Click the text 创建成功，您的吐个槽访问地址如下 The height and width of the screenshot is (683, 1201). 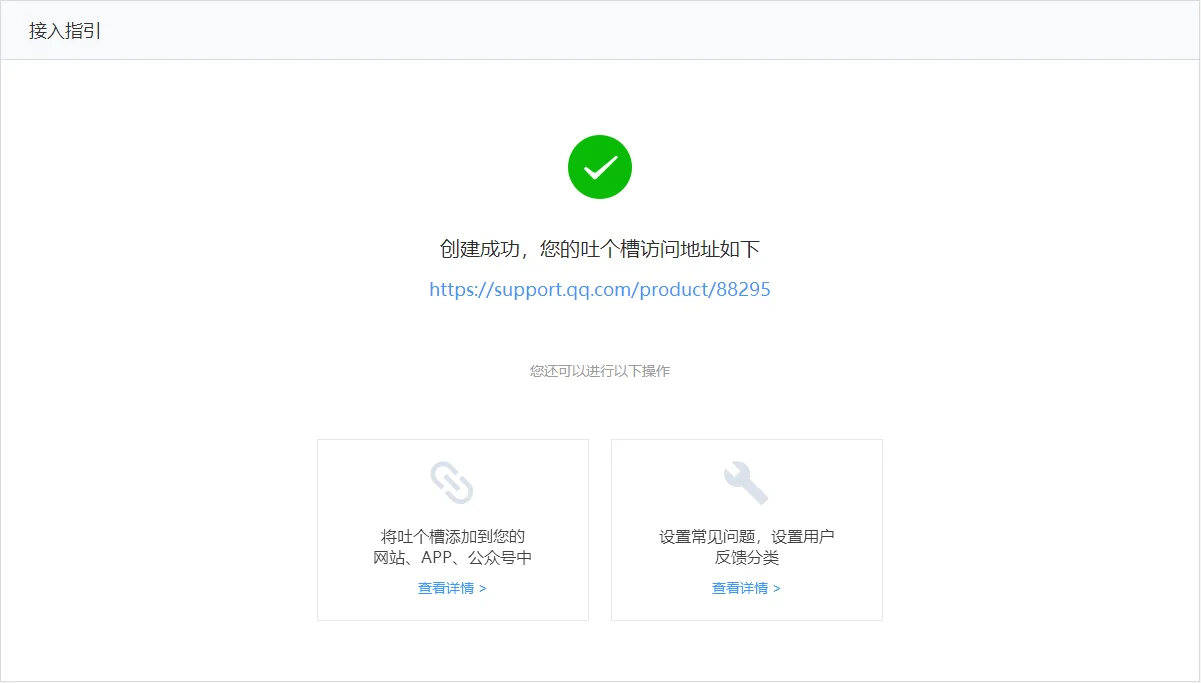coord(599,248)
